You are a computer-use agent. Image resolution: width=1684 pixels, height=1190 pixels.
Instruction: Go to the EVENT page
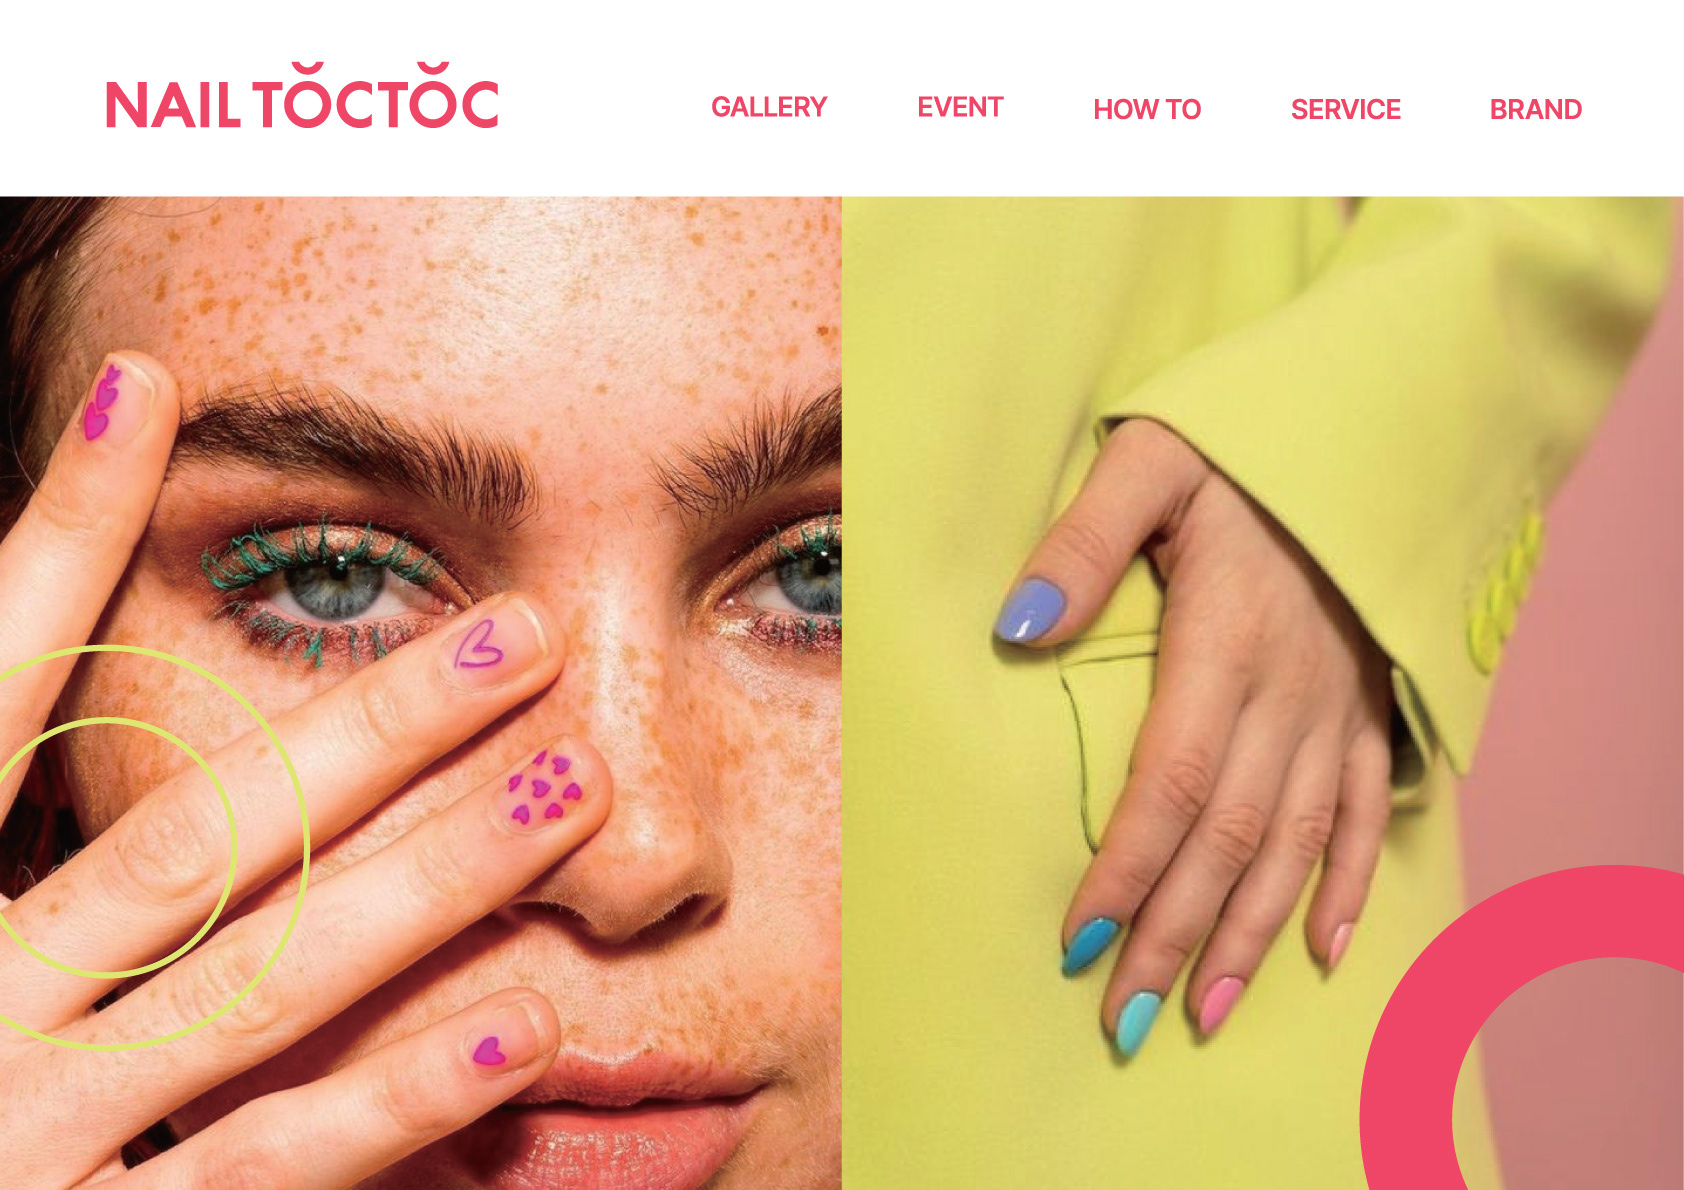pos(960,107)
